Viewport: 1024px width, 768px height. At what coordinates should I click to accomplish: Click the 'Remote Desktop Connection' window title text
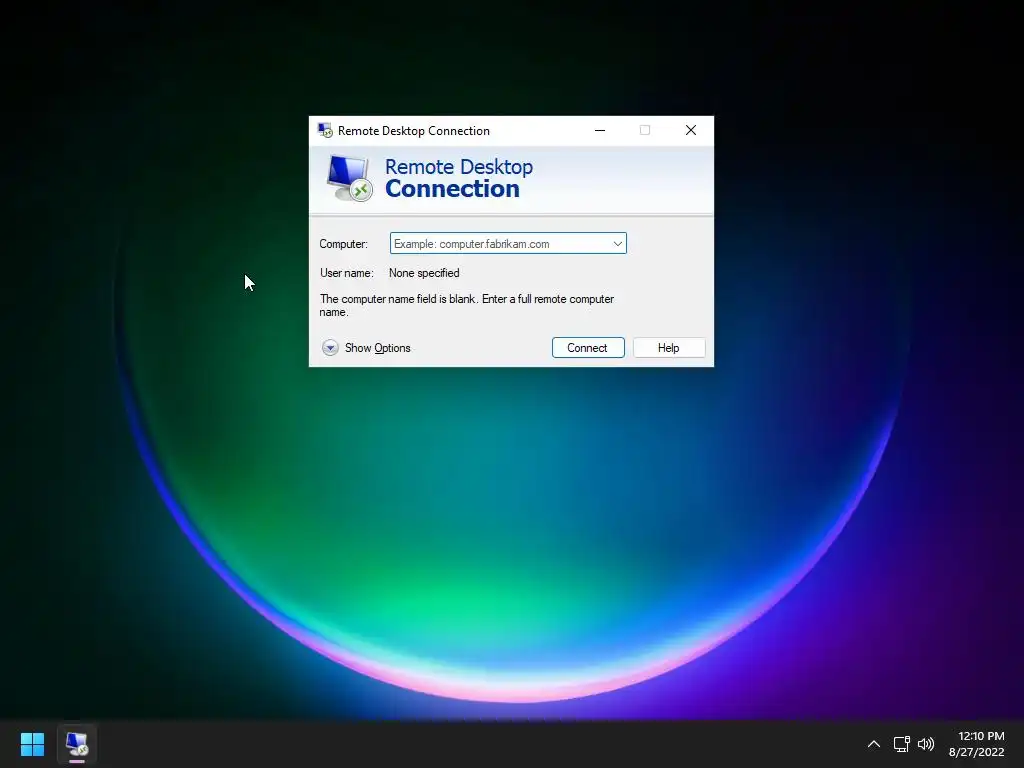[413, 131]
